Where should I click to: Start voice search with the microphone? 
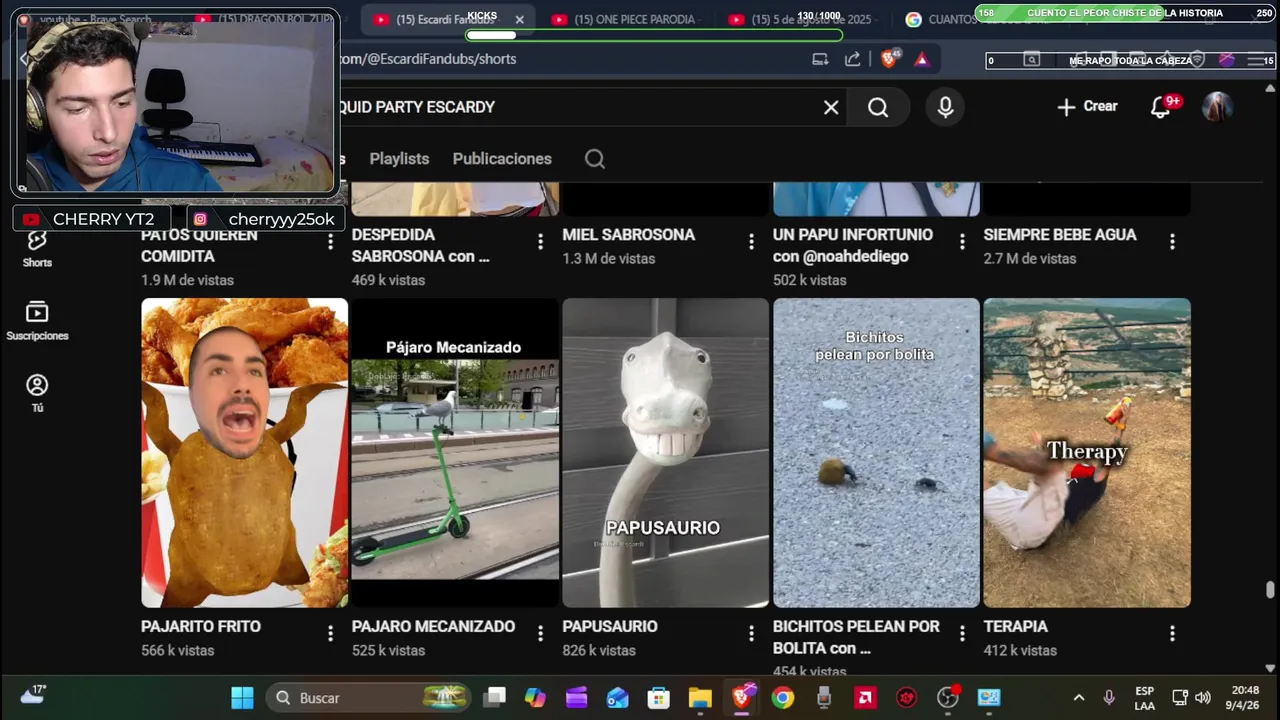(945, 107)
